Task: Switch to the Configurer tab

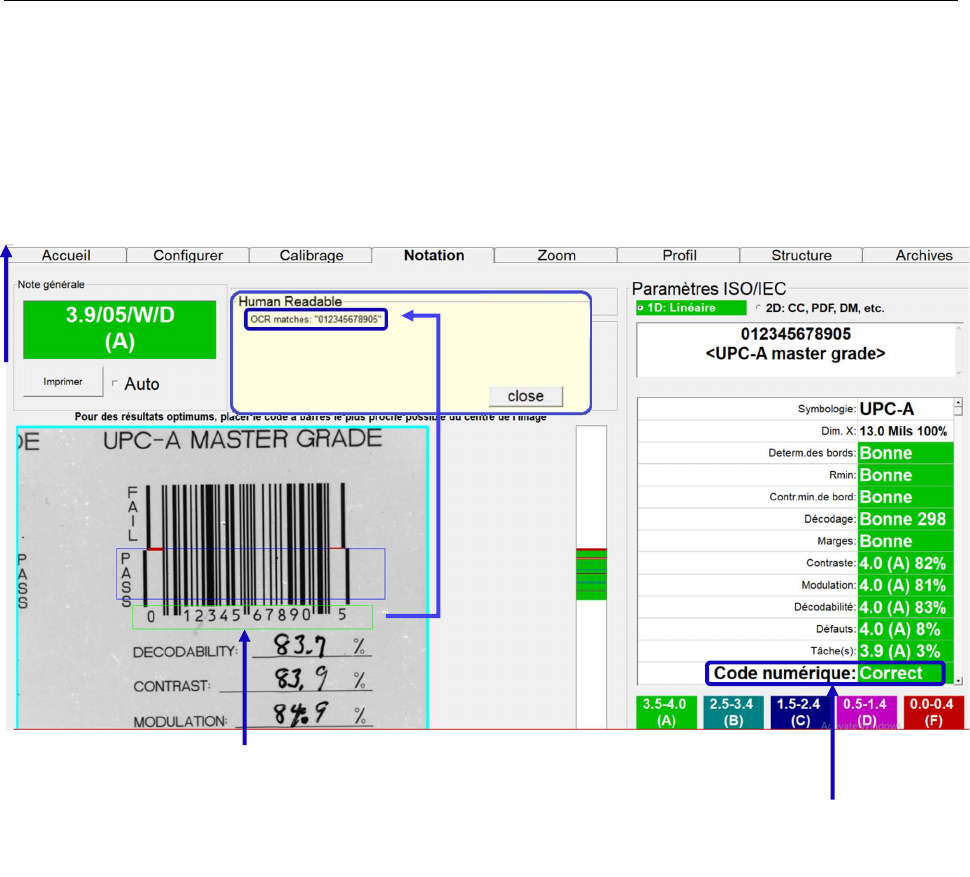Action: point(188,255)
